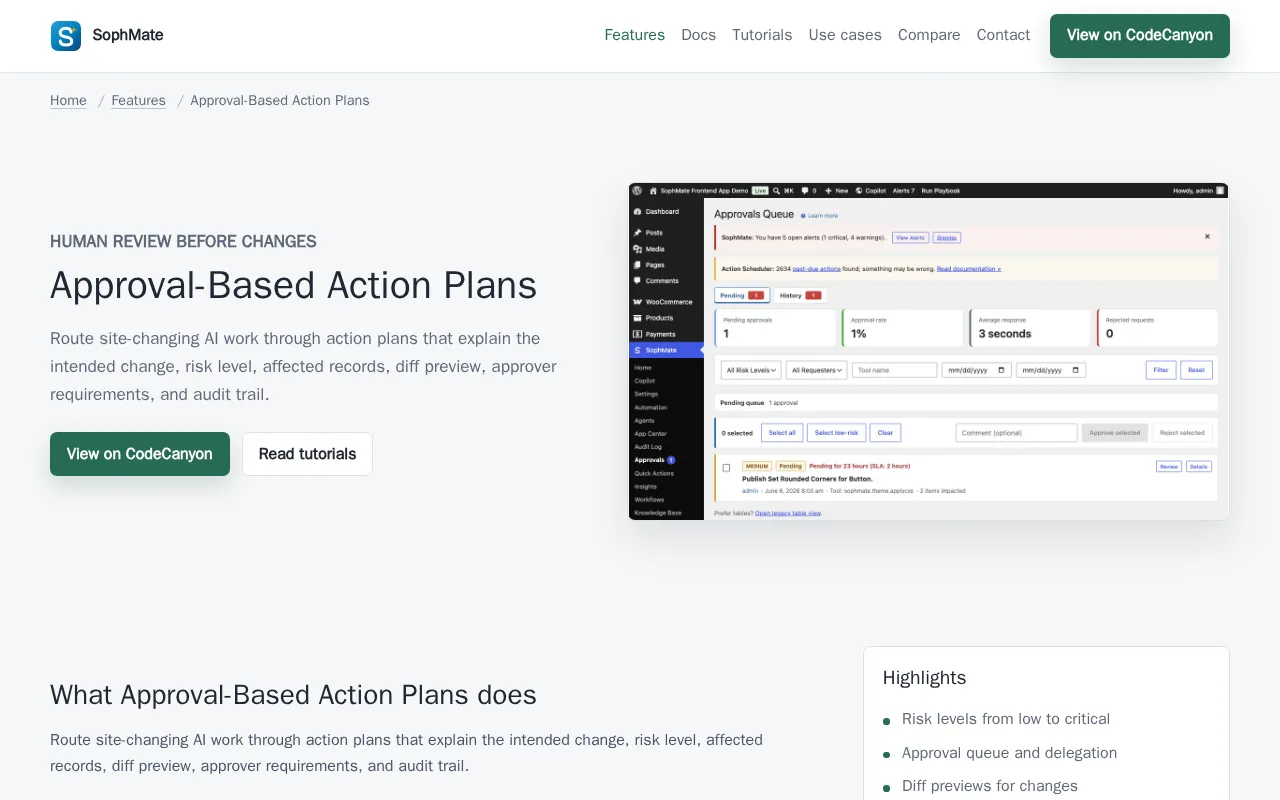This screenshot has height=800, width=1280.
Task: Click the Read tutorials button
Action: tap(307, 454)
